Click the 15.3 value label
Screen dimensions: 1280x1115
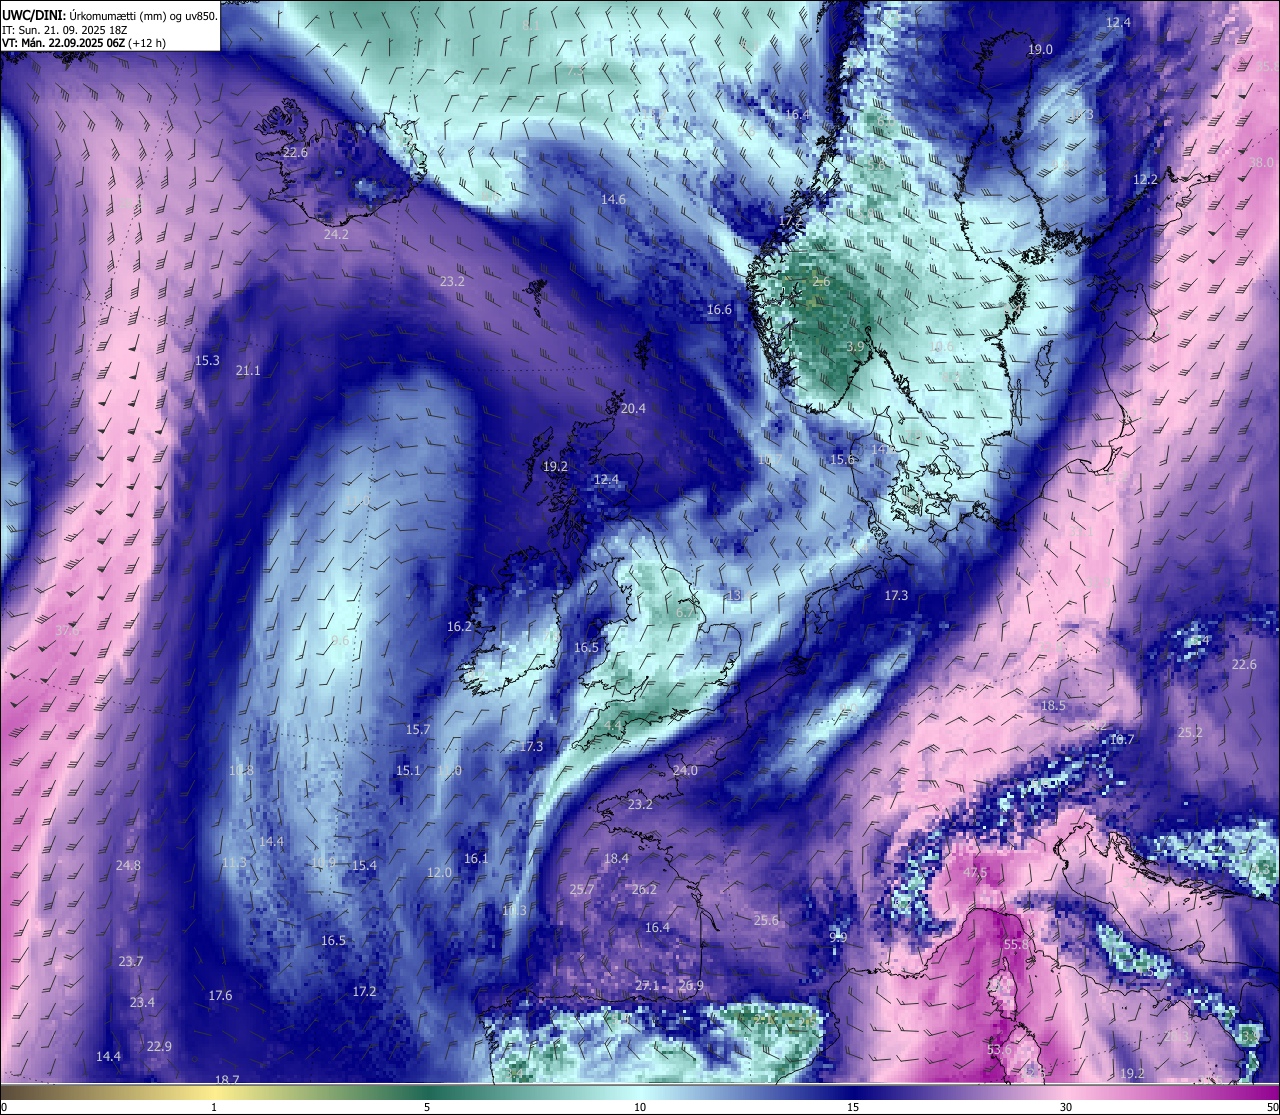(207, 360)
